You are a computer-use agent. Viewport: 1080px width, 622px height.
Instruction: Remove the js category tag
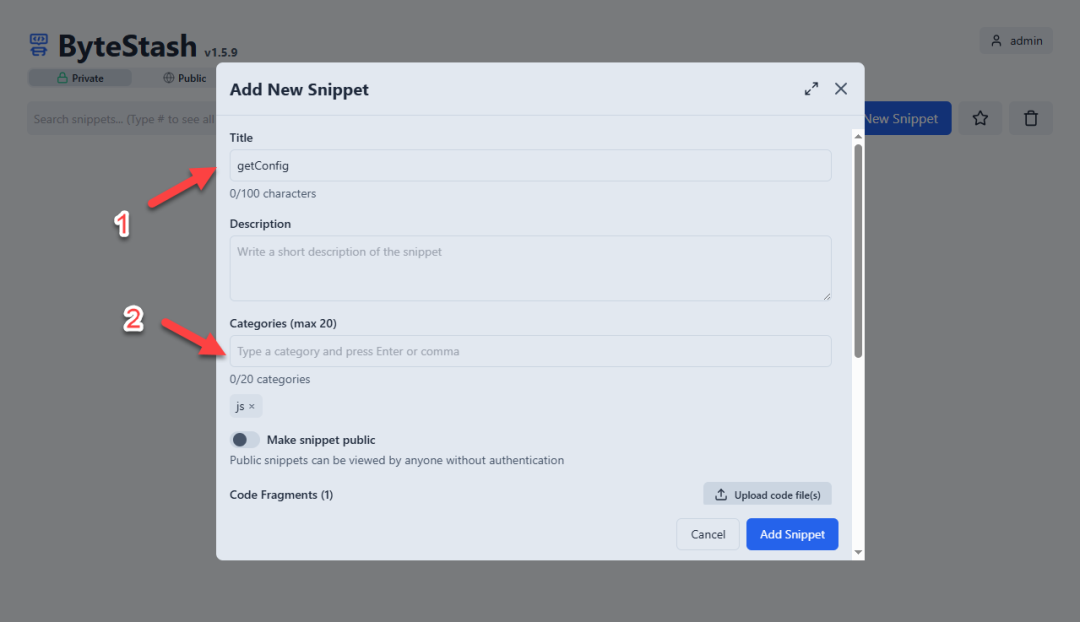(x=252, y=406)
